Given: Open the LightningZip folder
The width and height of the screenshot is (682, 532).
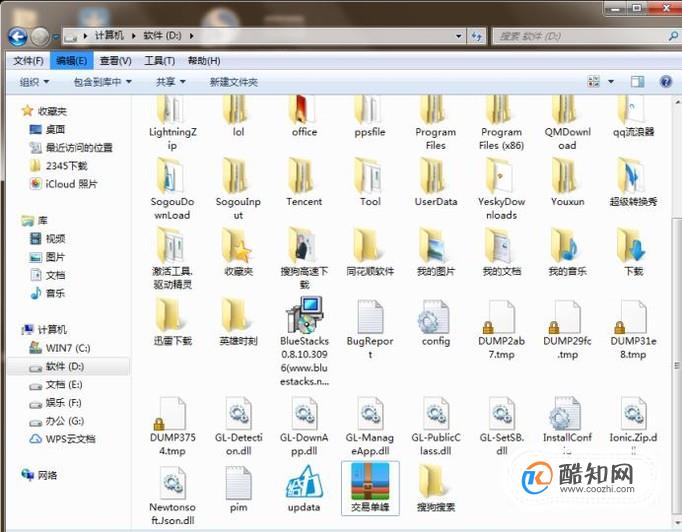Looking at the screenshot, I should 172,123.
